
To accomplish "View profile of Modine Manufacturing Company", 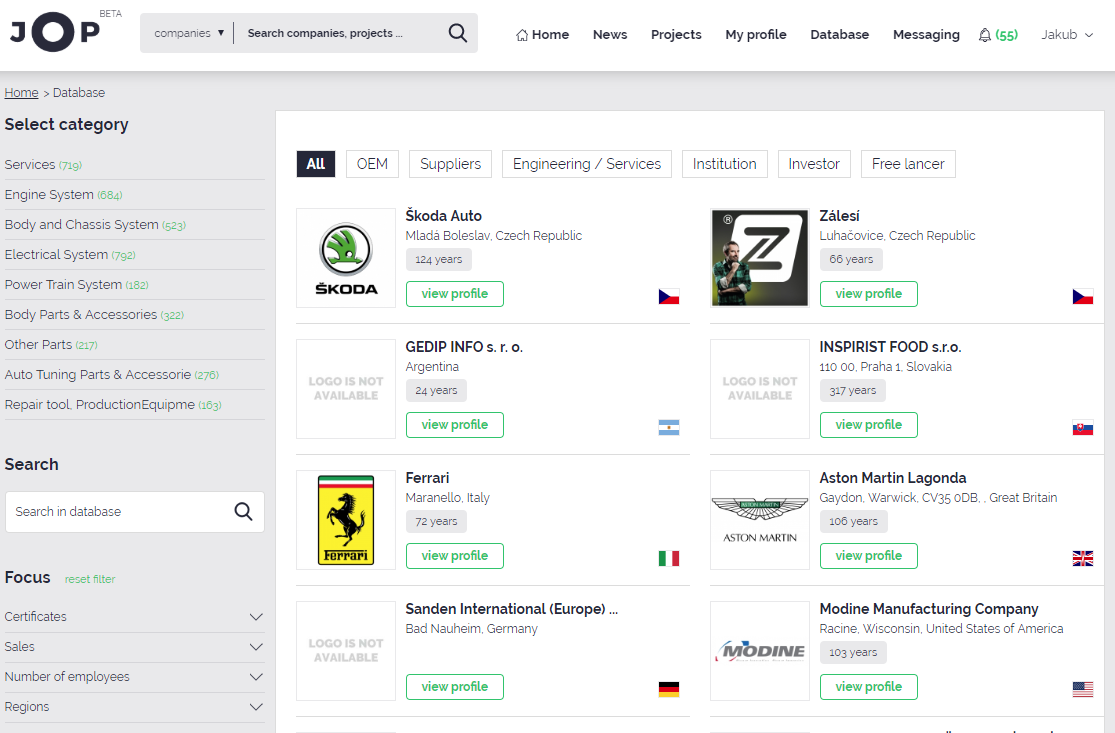I will tap(868, 686).
